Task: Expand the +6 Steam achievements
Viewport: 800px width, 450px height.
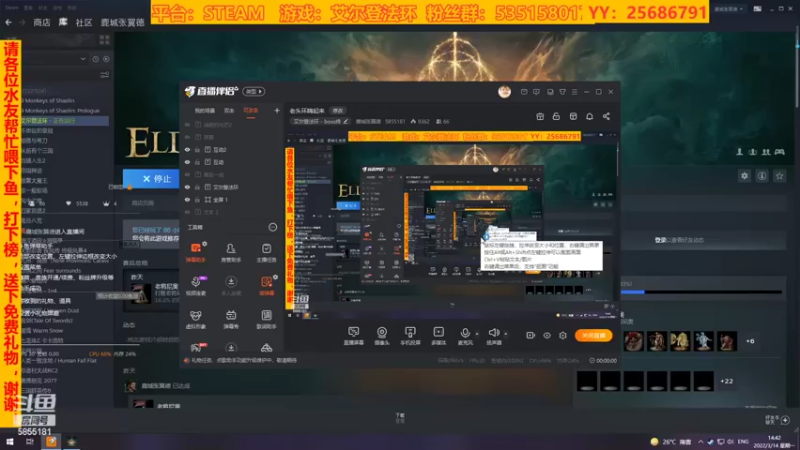Action: coord(749,341)
